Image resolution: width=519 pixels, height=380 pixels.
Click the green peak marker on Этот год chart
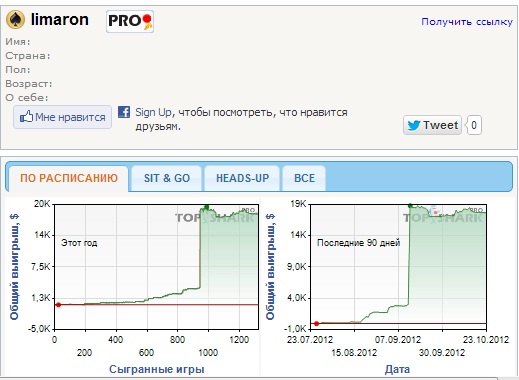coord(206,207)
